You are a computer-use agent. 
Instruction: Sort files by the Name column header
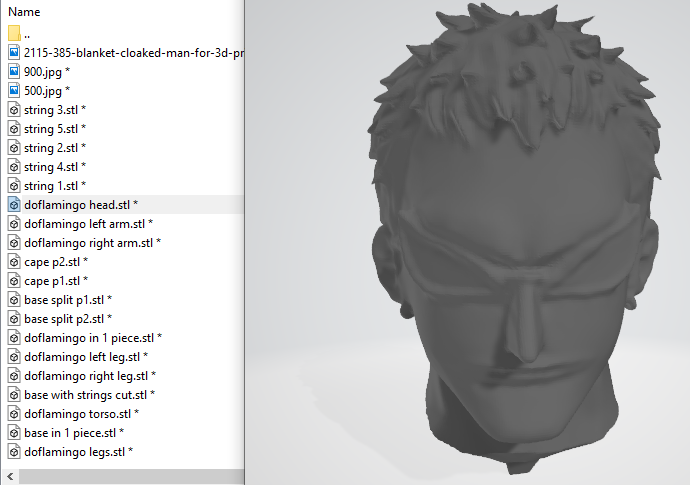point(24,12)
